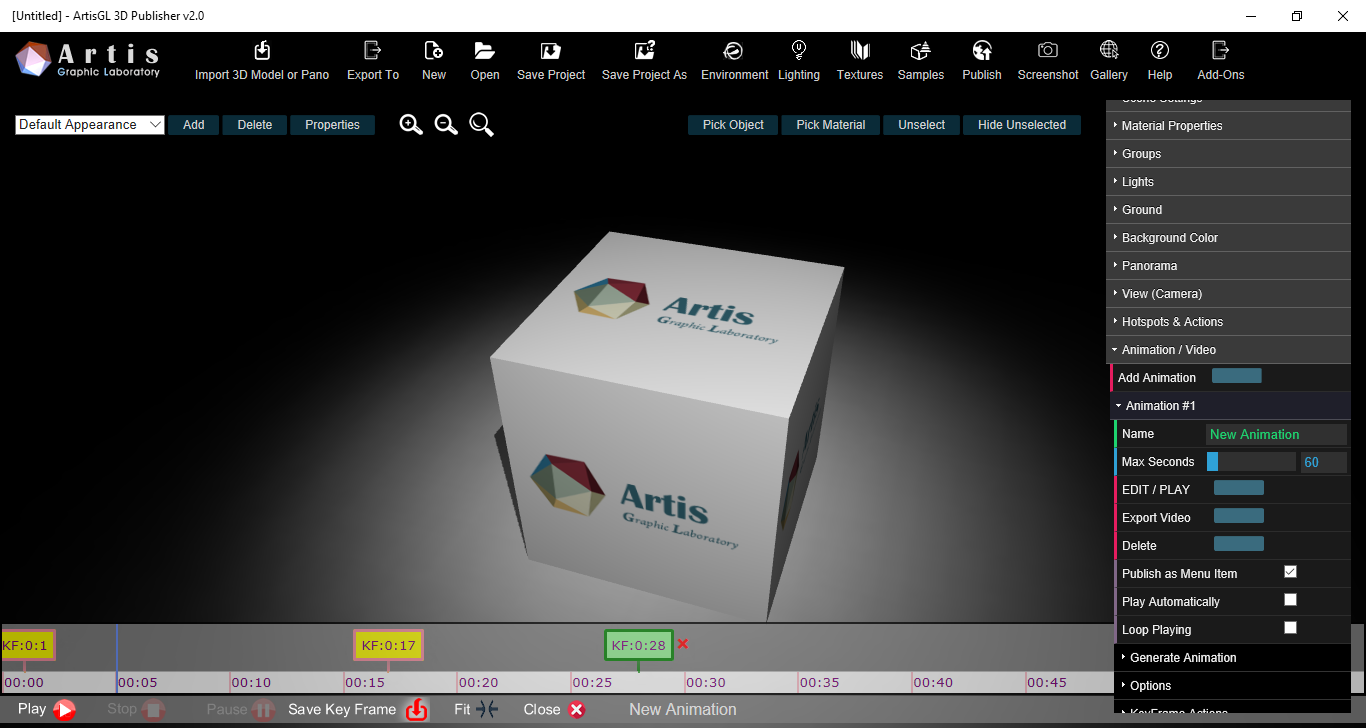The image size is (1366, 728).
Task: Expand the View (Camera) section
Action: point(1229,294)
